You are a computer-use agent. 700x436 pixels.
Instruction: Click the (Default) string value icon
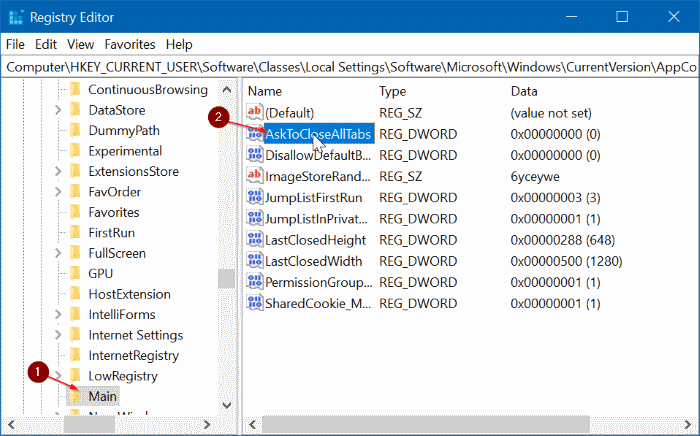[x=255, y=112]
